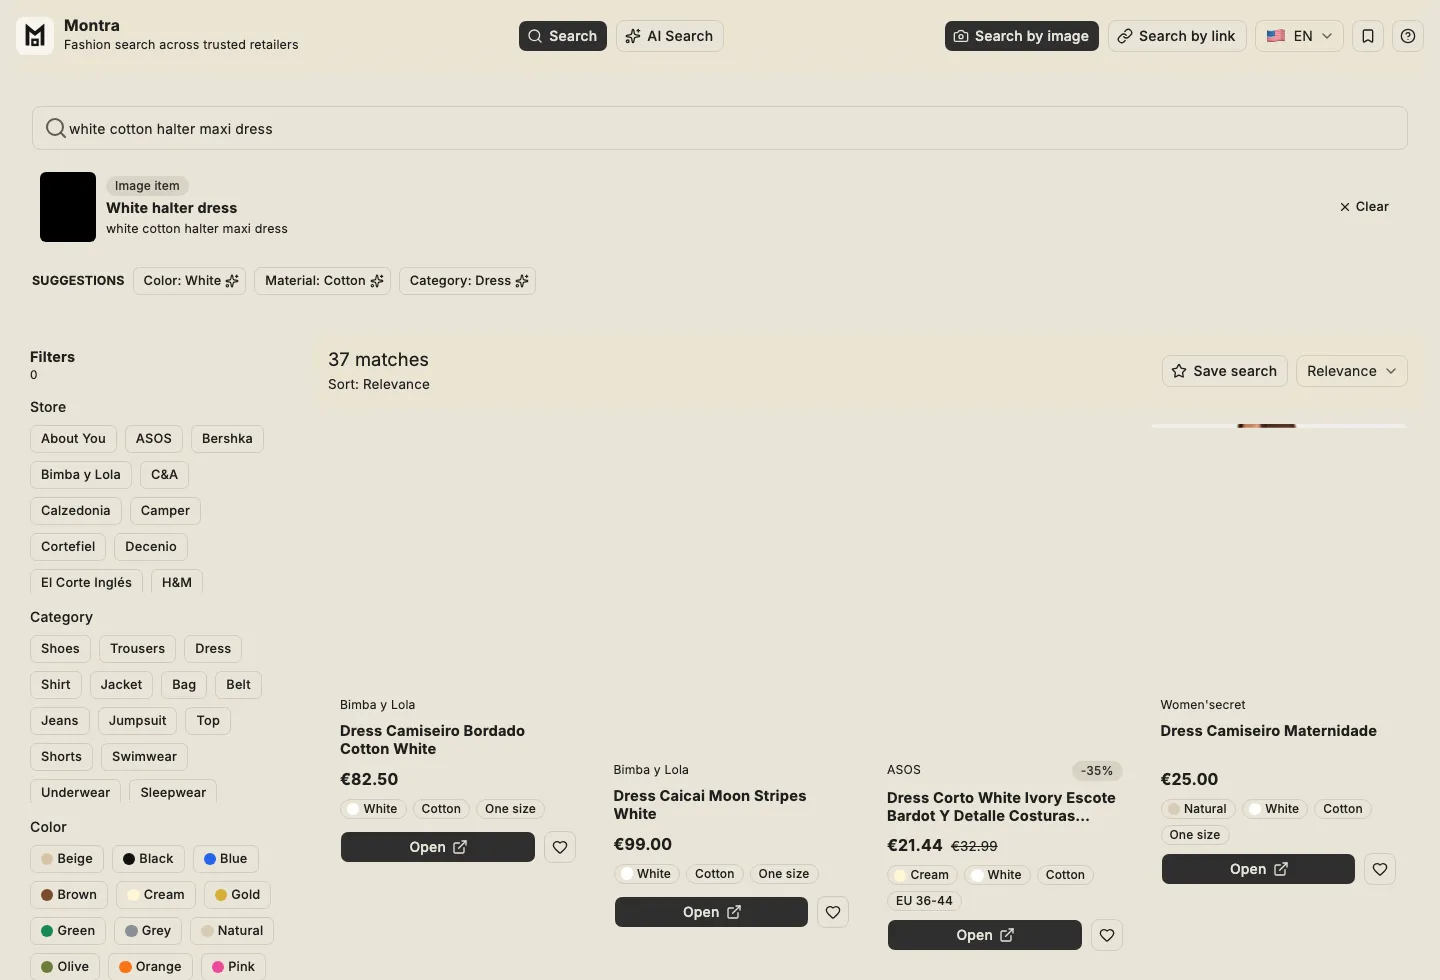This screenshot has height=980, width=1440.
Task: Click the Dress Caicai Moon Stripes White title
Action: [x=710, y=805]
